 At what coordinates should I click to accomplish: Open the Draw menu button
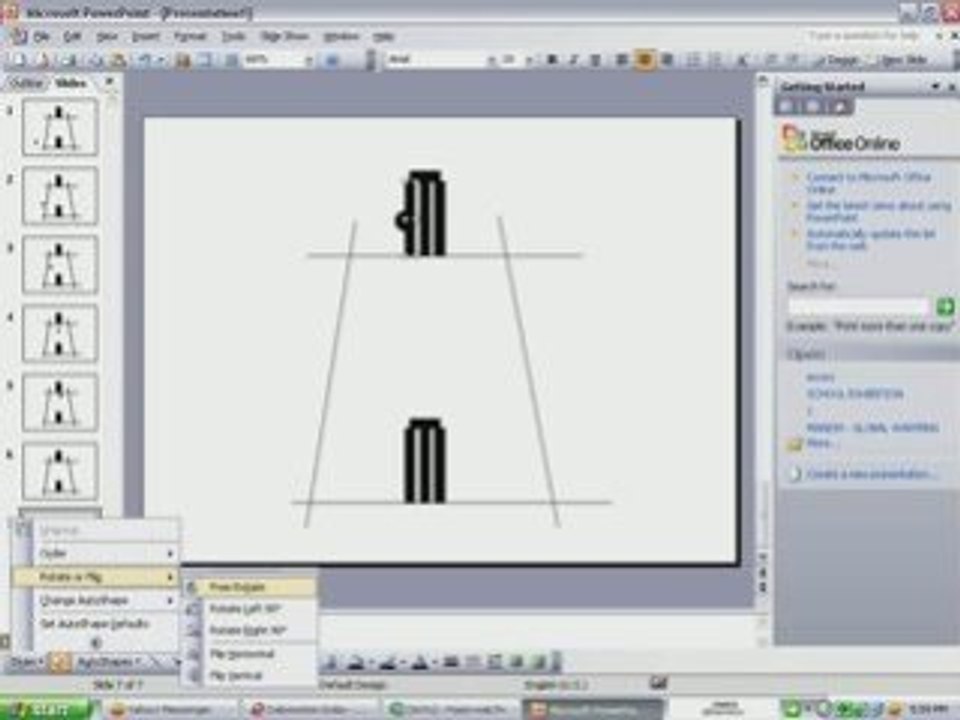coord(26,662)
